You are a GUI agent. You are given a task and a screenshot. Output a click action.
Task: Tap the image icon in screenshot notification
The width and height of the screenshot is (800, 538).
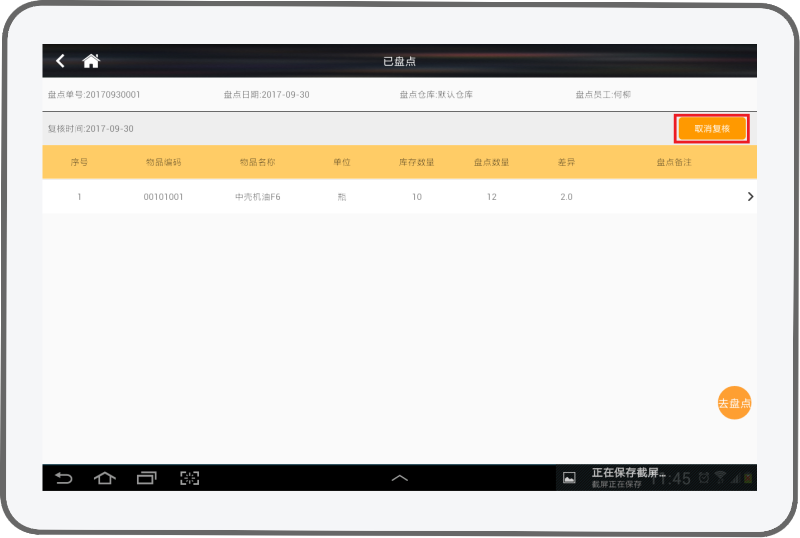pyautogui.click(x=569, y=478)
